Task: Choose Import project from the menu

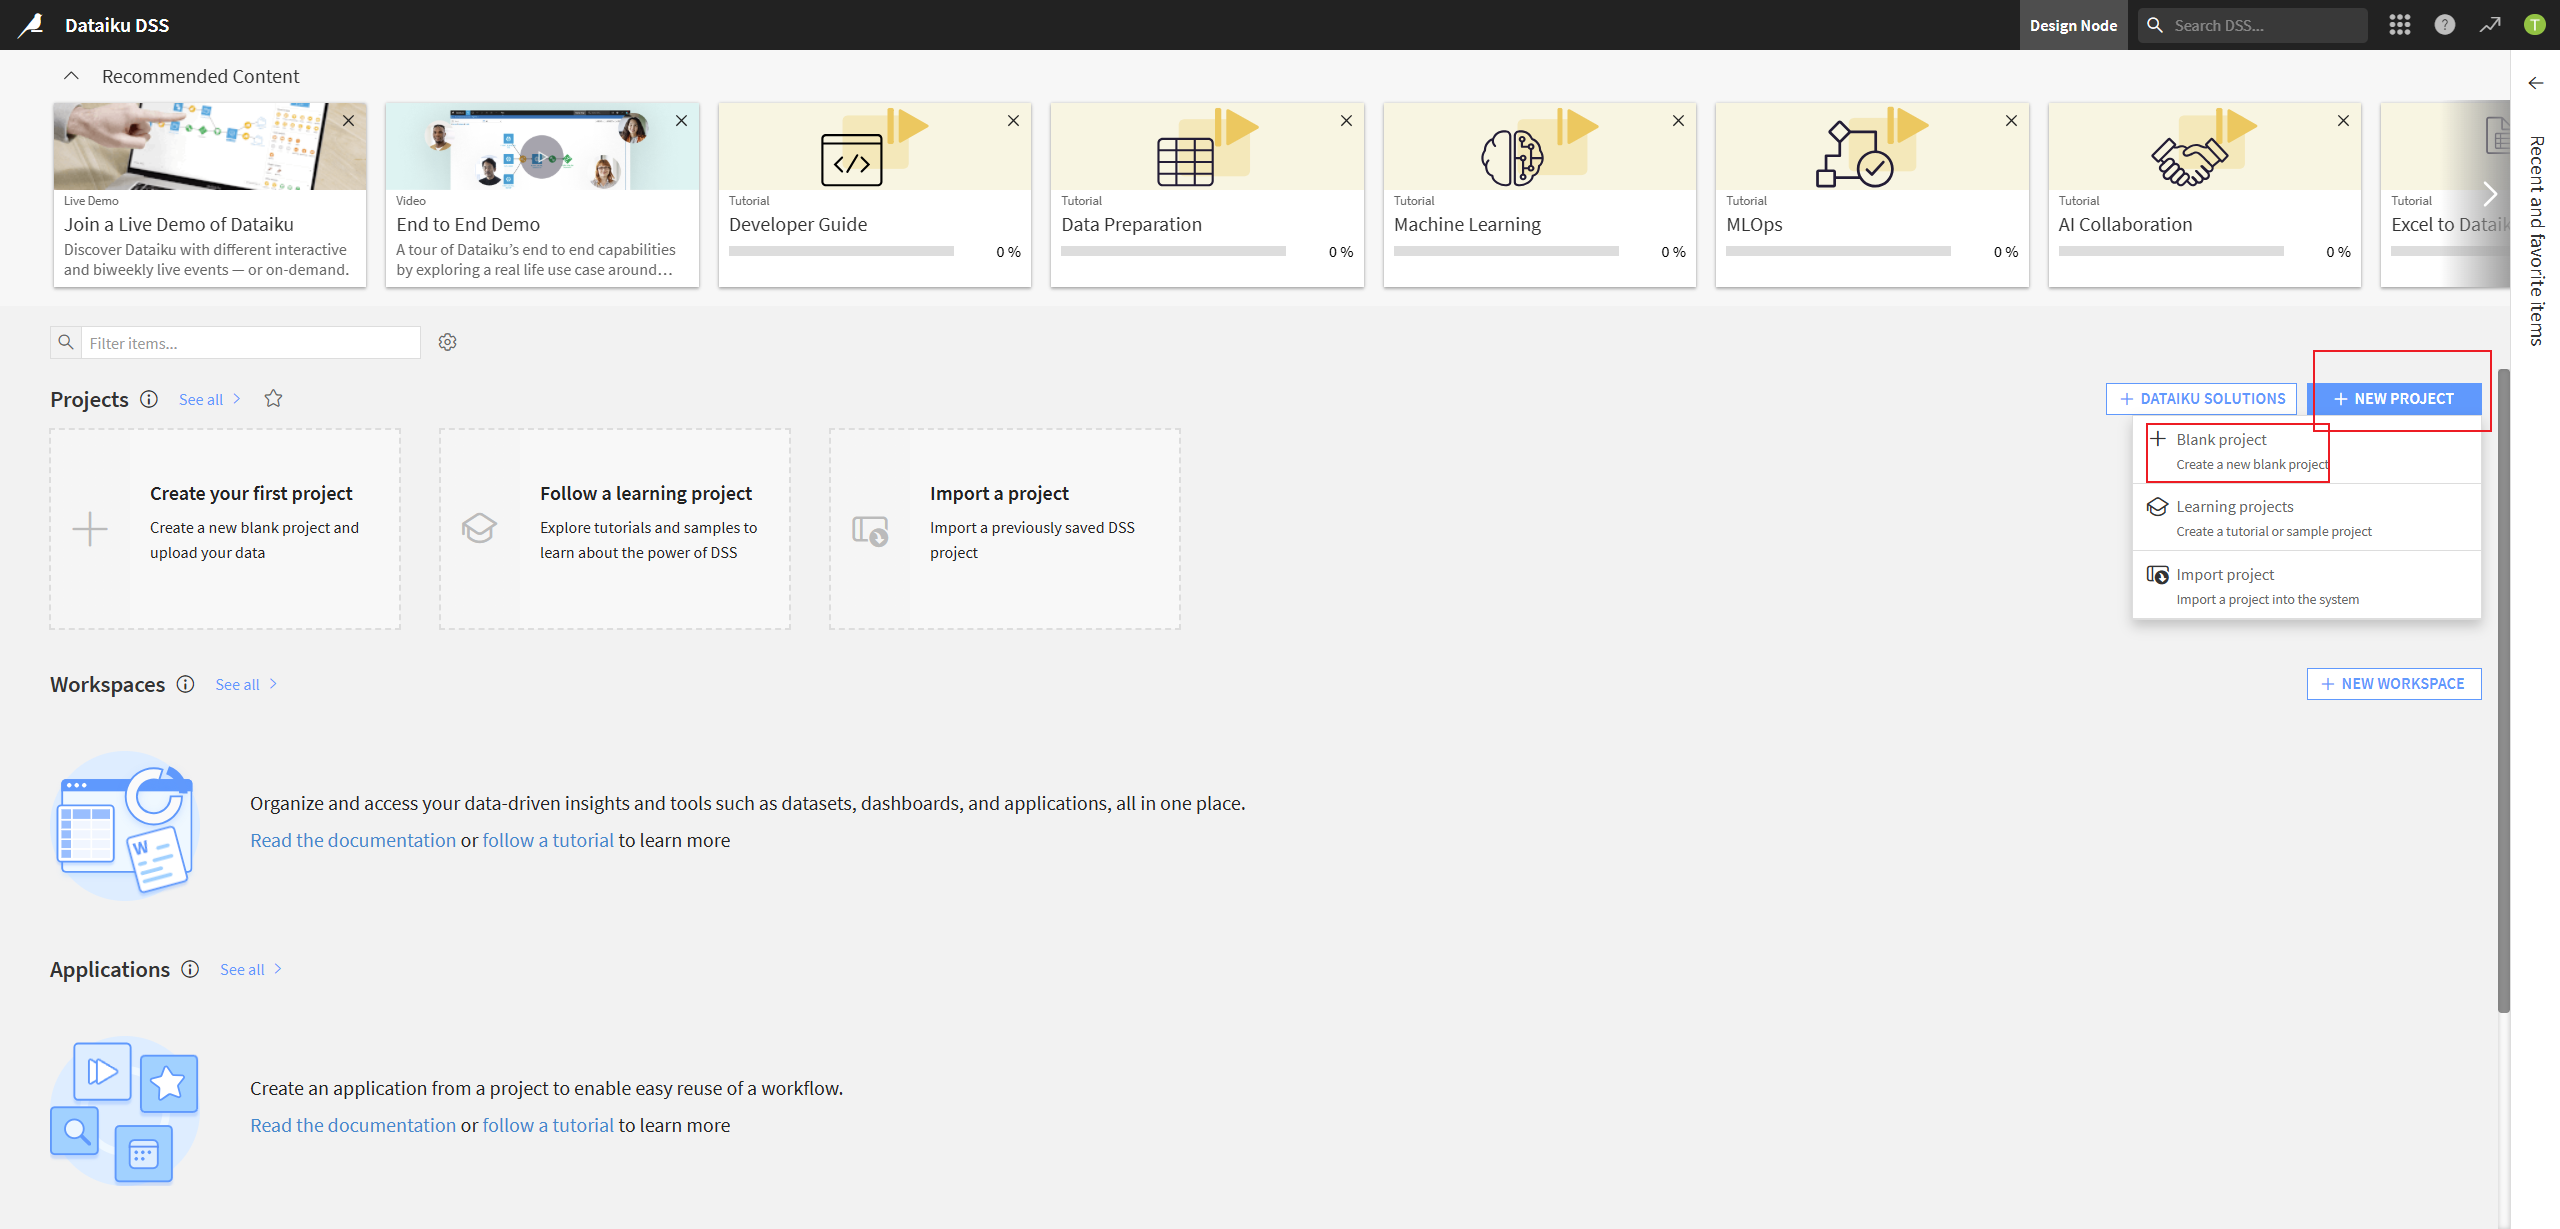Action: click(2306, 586)
